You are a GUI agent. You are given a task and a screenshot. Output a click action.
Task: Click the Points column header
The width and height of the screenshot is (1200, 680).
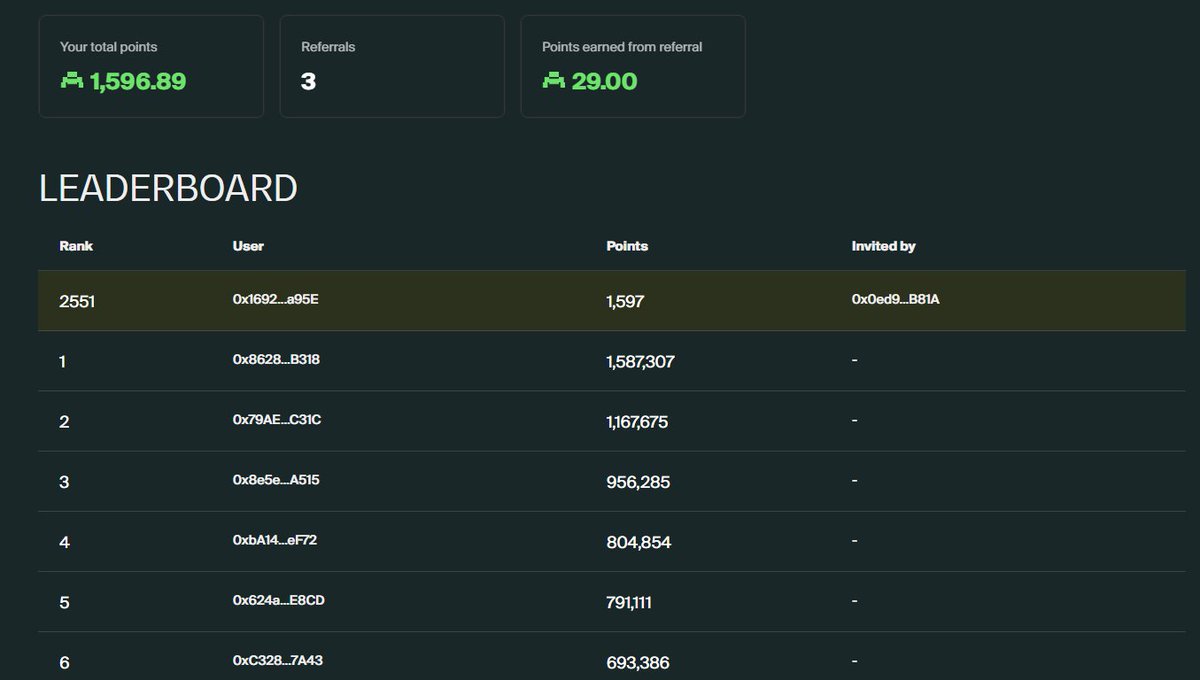click(x=627, y=246)
